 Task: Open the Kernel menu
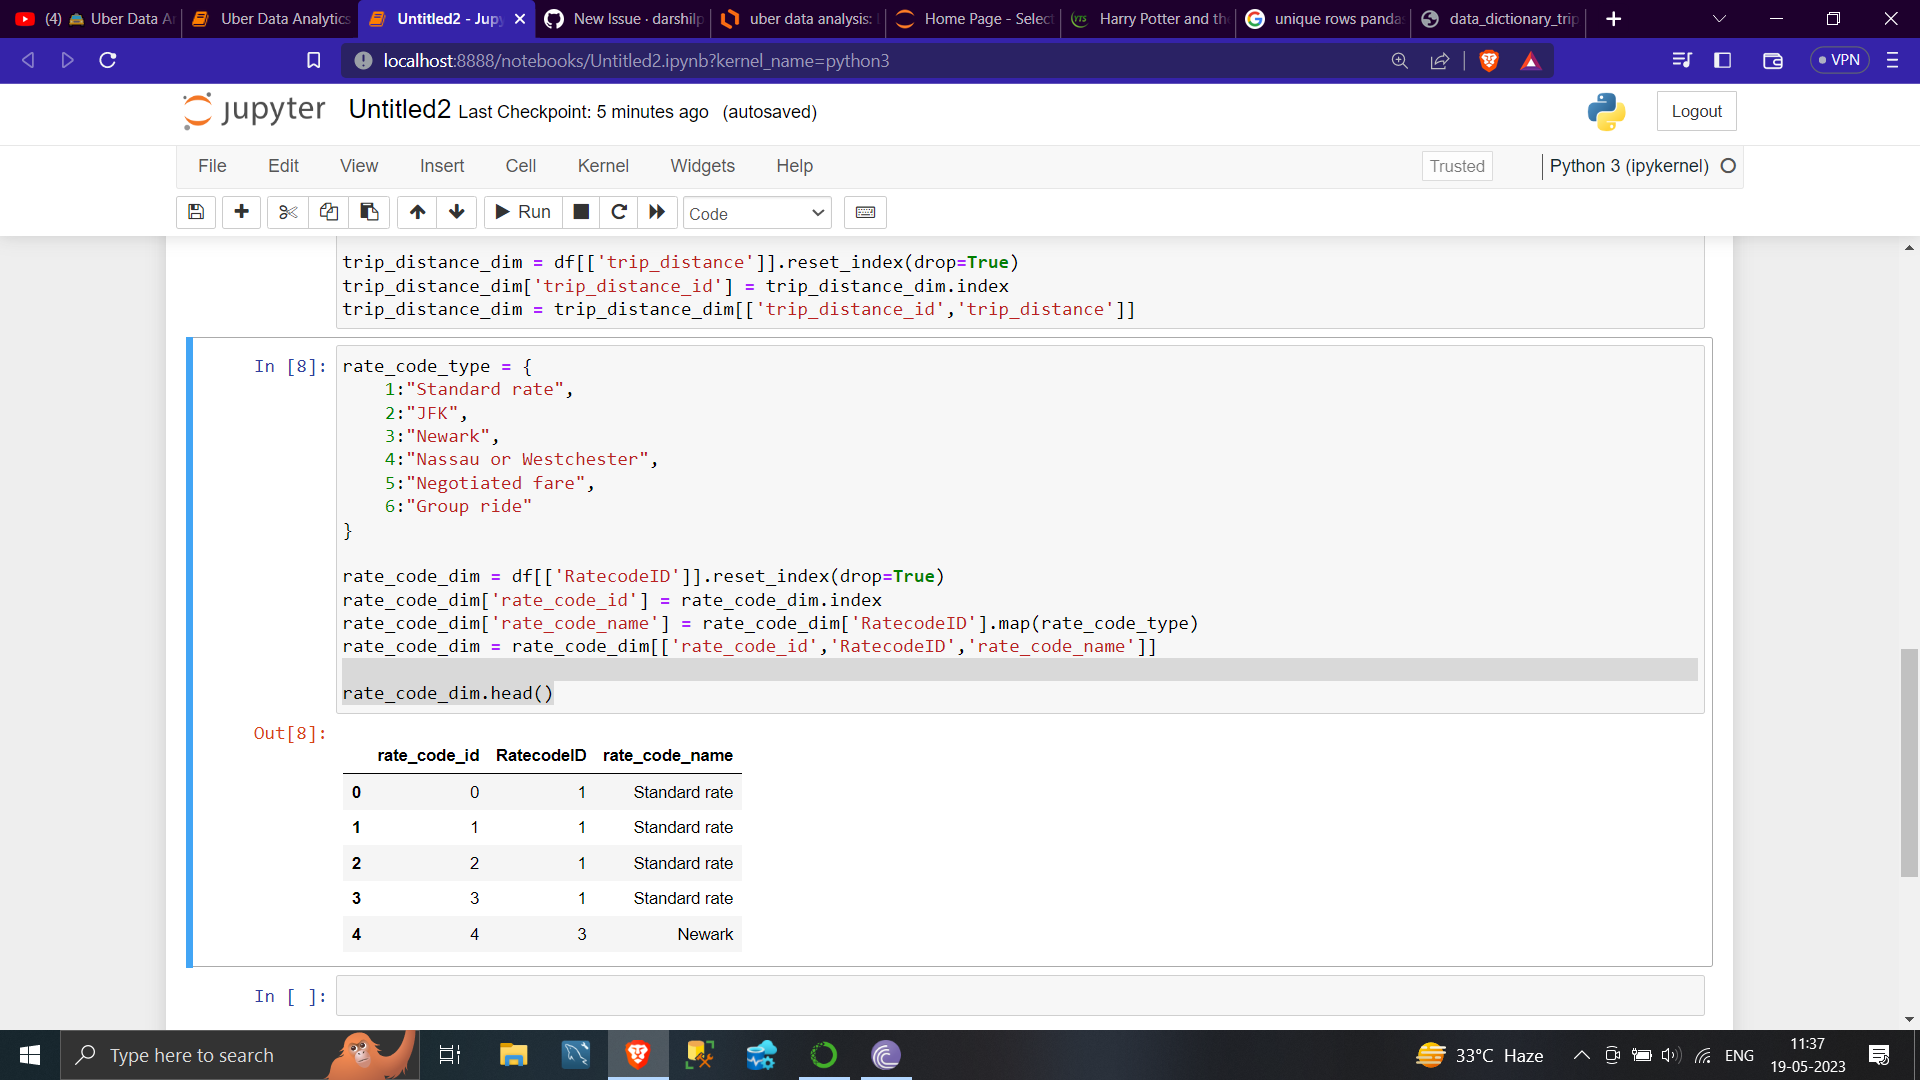(604, 166)
